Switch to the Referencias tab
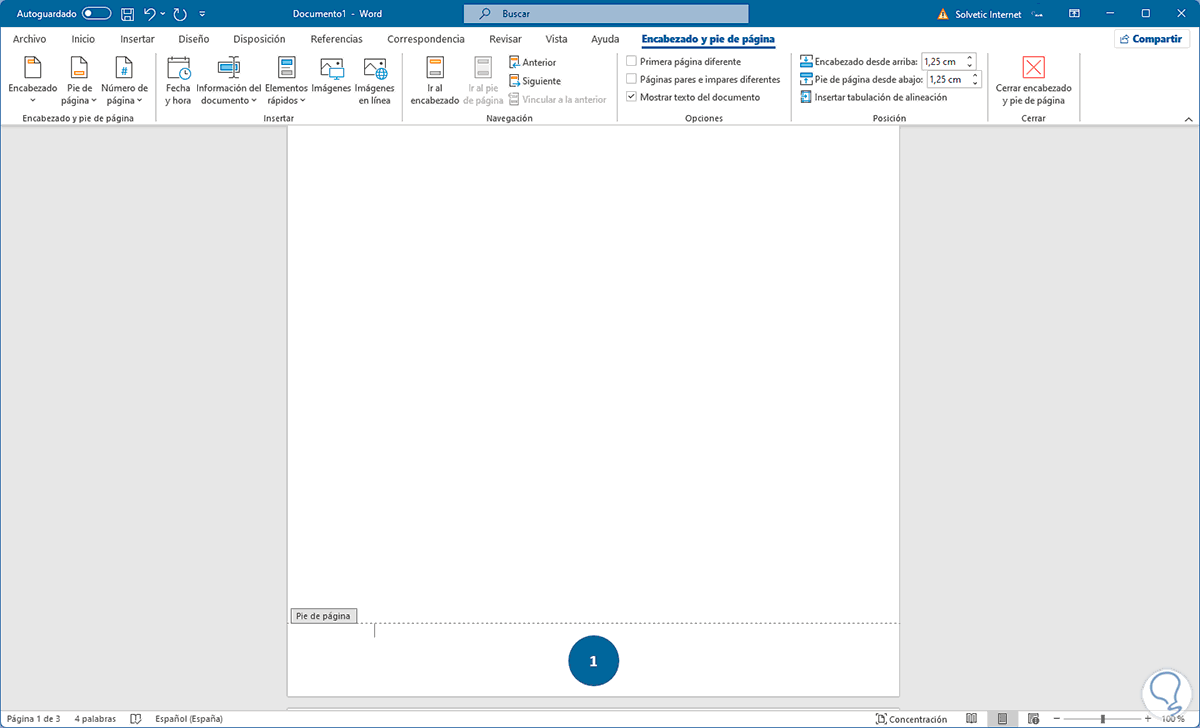This screenshot has width=1200, height=728. [x=336, y=39]
